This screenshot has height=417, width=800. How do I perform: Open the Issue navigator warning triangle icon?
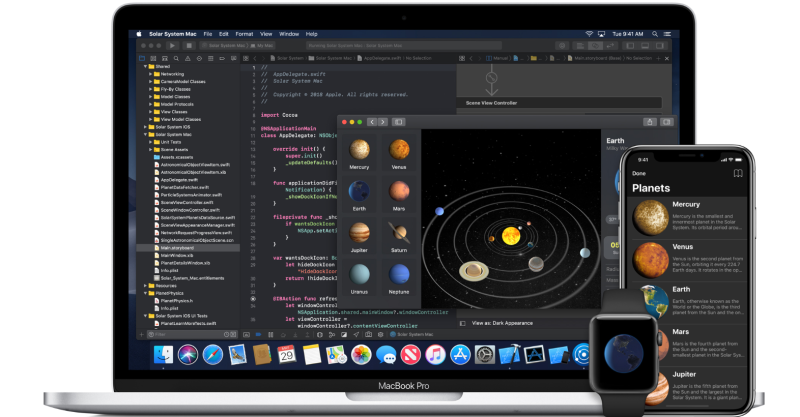188,58
